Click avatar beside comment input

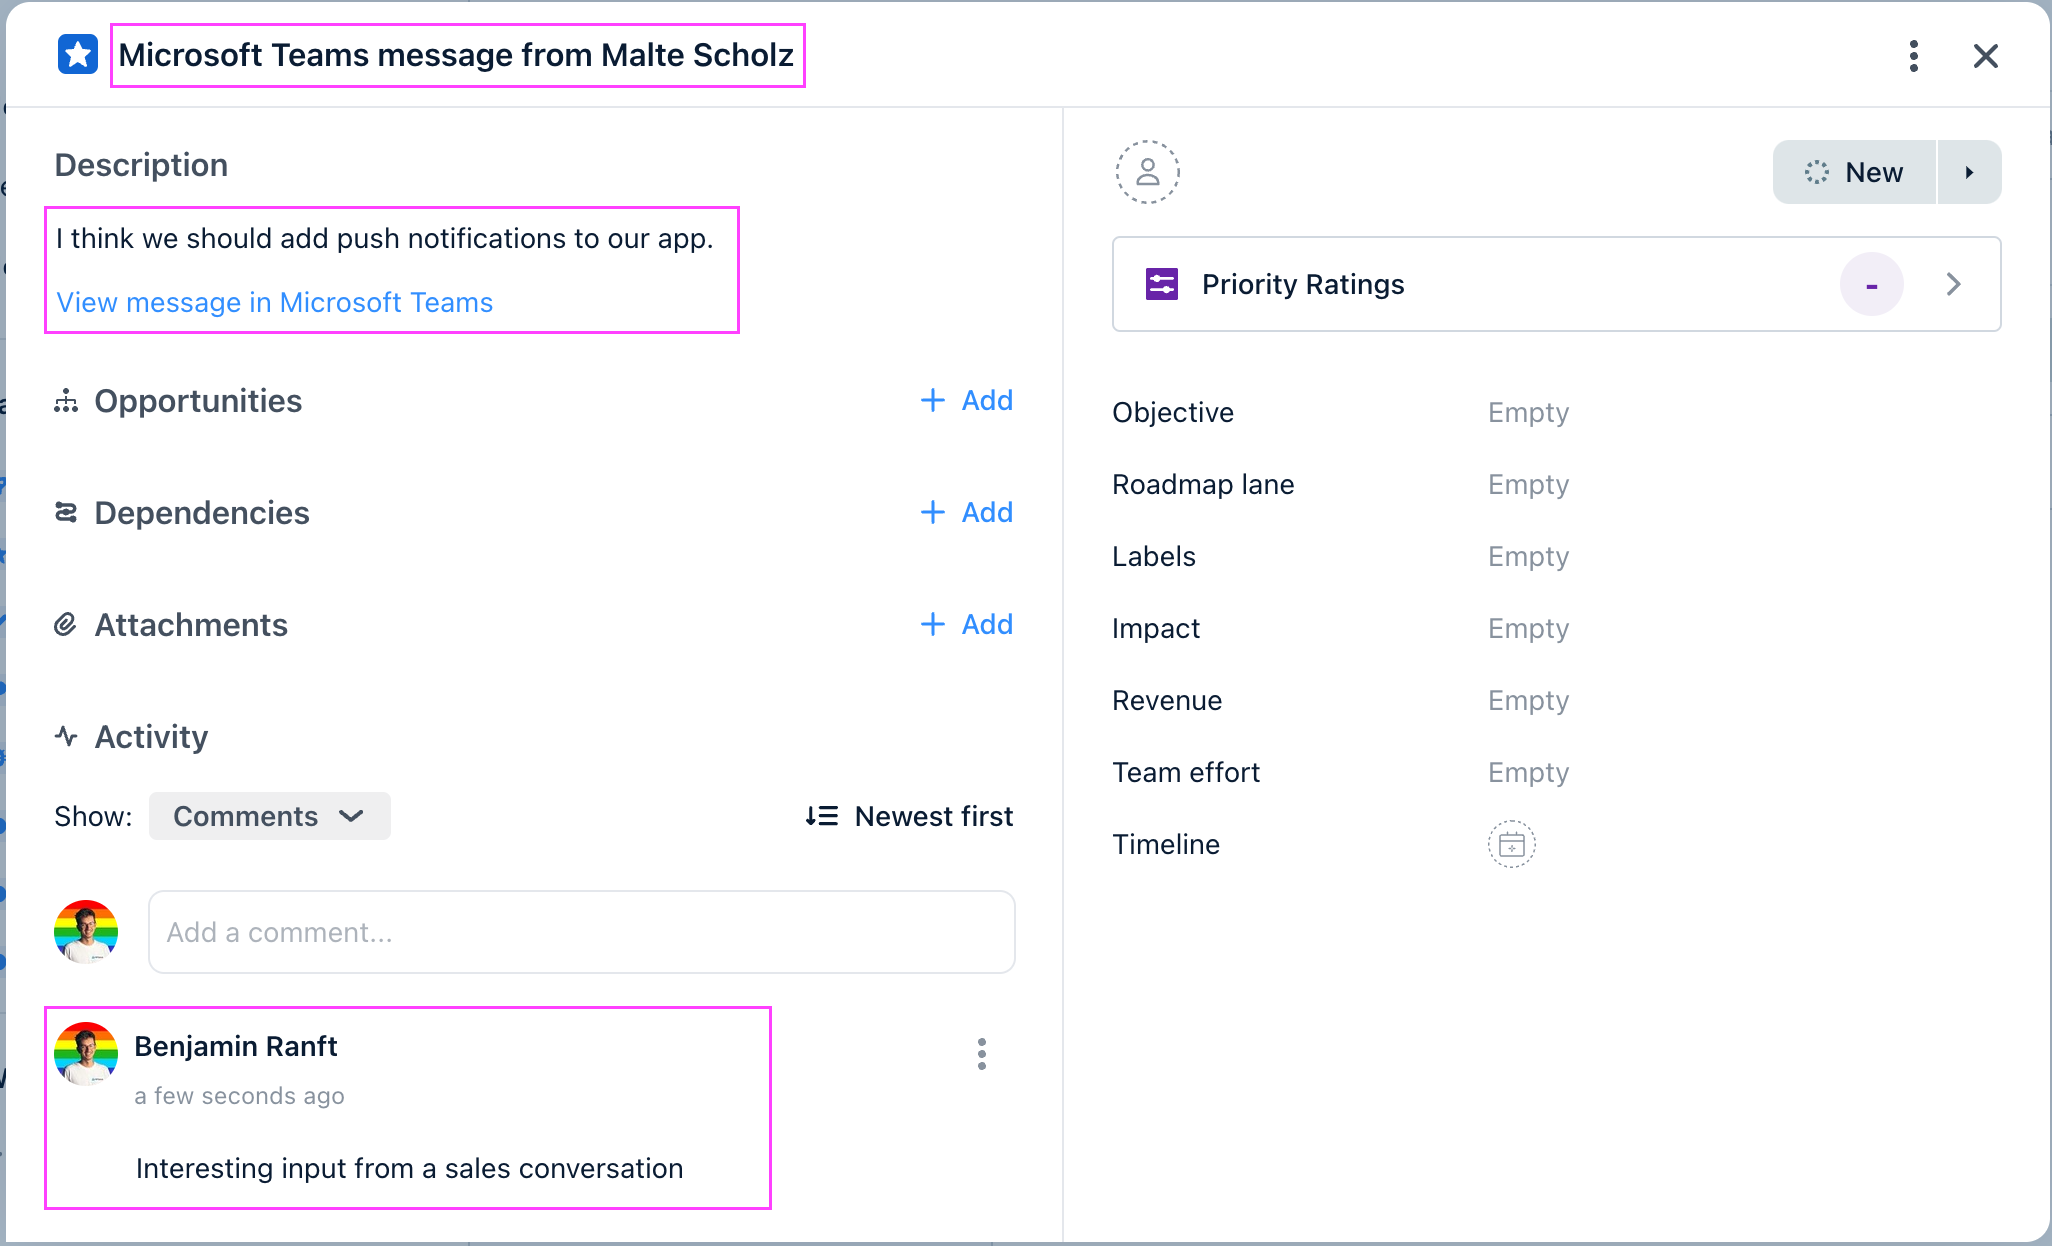86,932
